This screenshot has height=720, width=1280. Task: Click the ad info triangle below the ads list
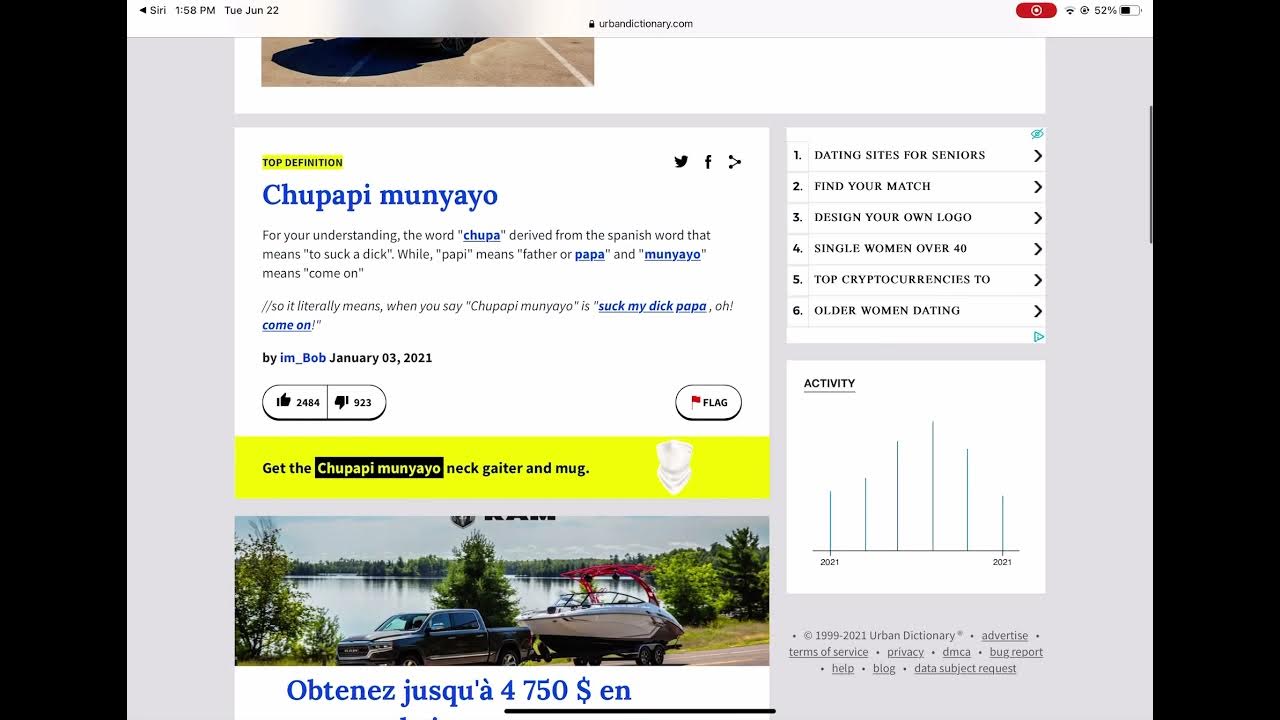(x=1038, y=337)
